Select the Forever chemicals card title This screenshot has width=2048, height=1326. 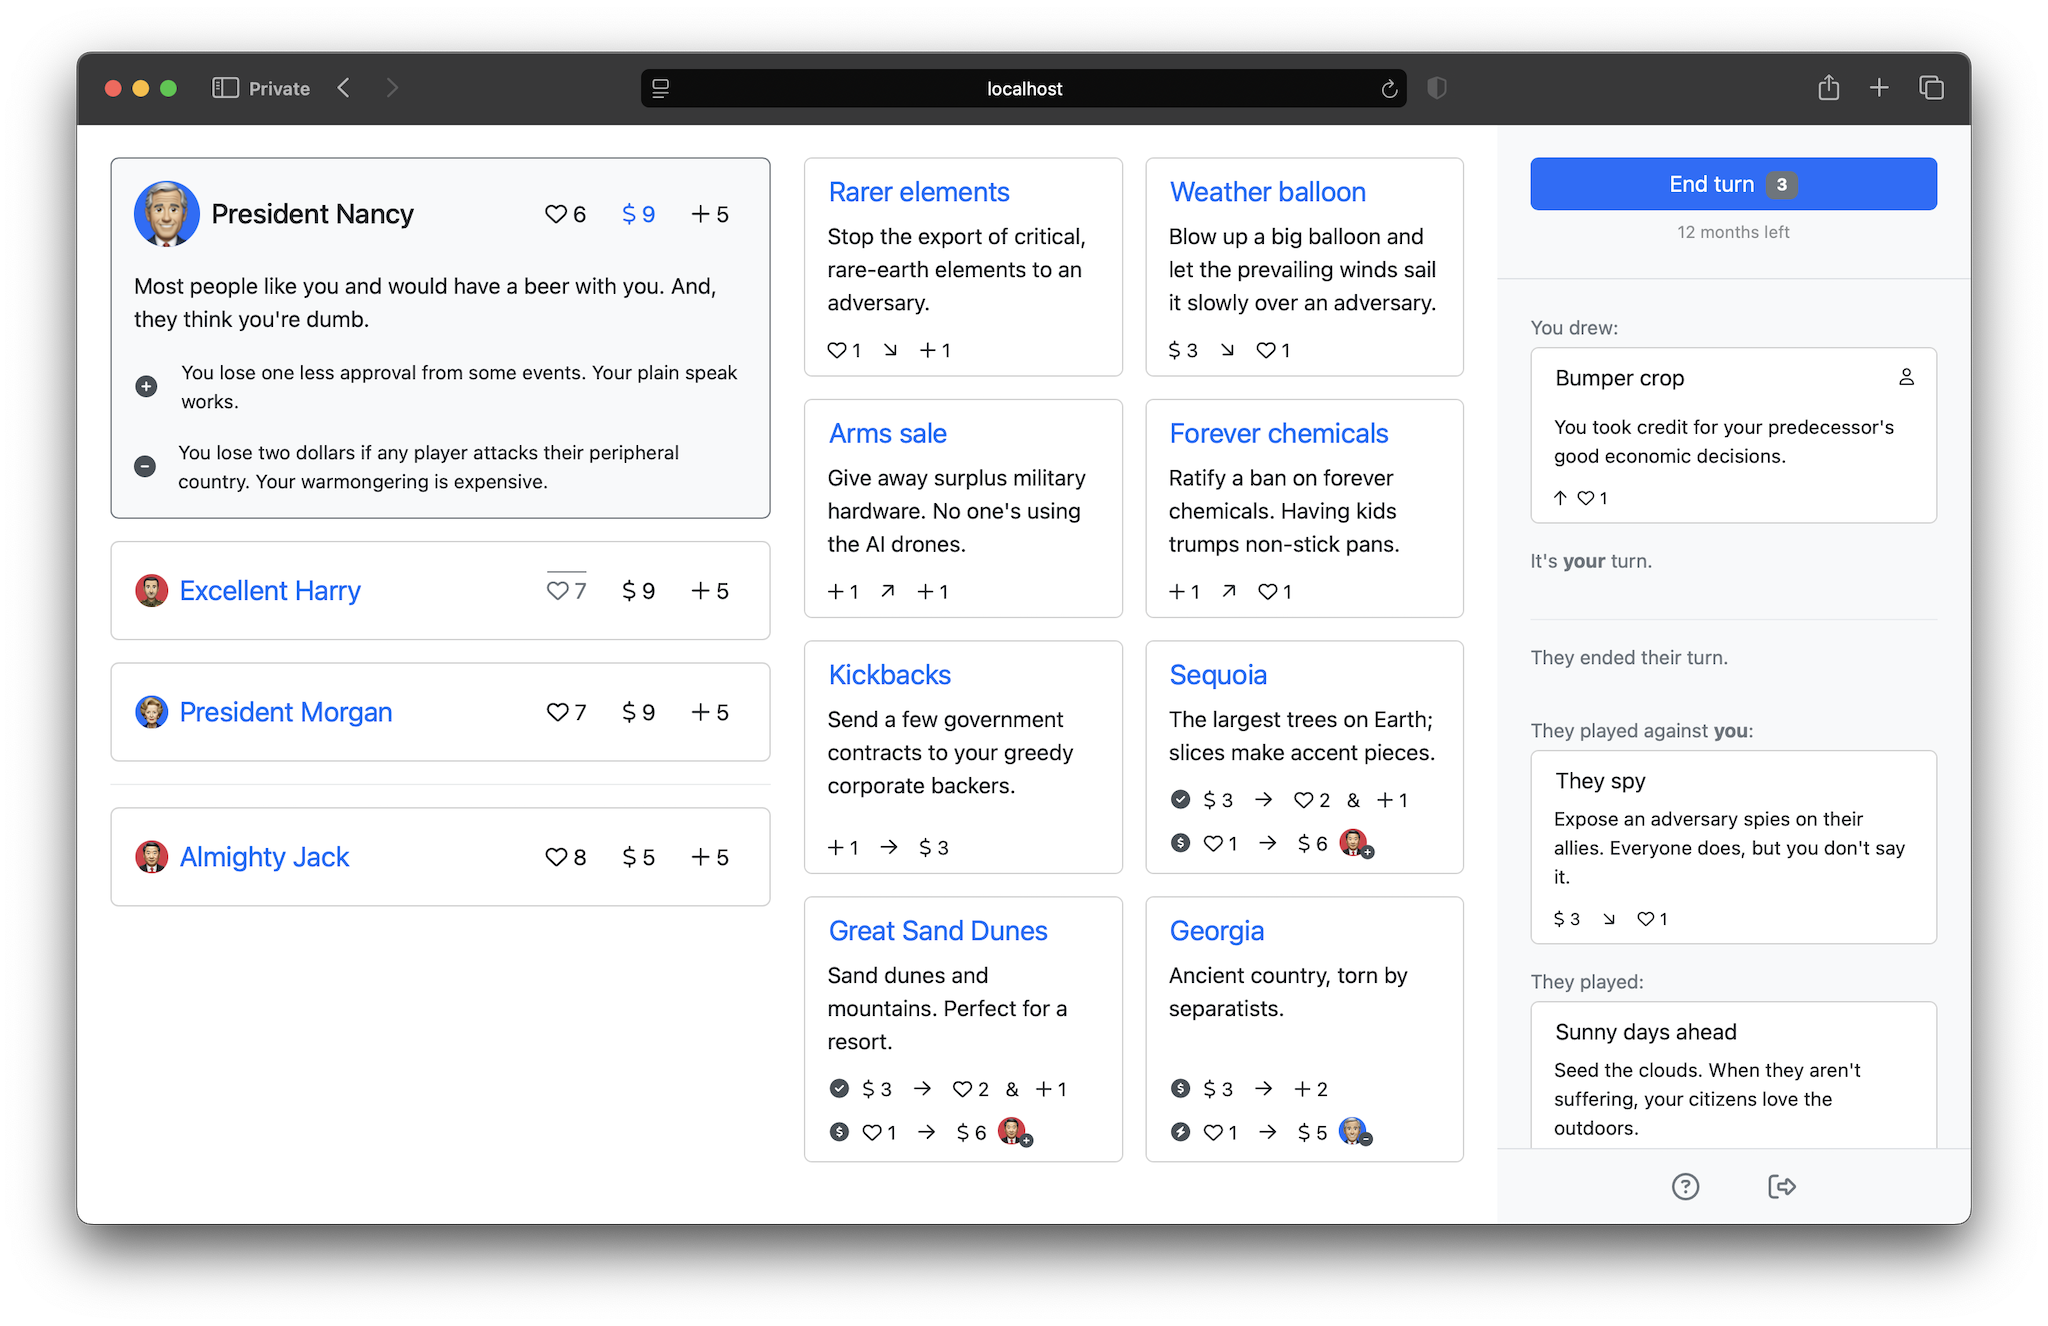[1278, 433]
